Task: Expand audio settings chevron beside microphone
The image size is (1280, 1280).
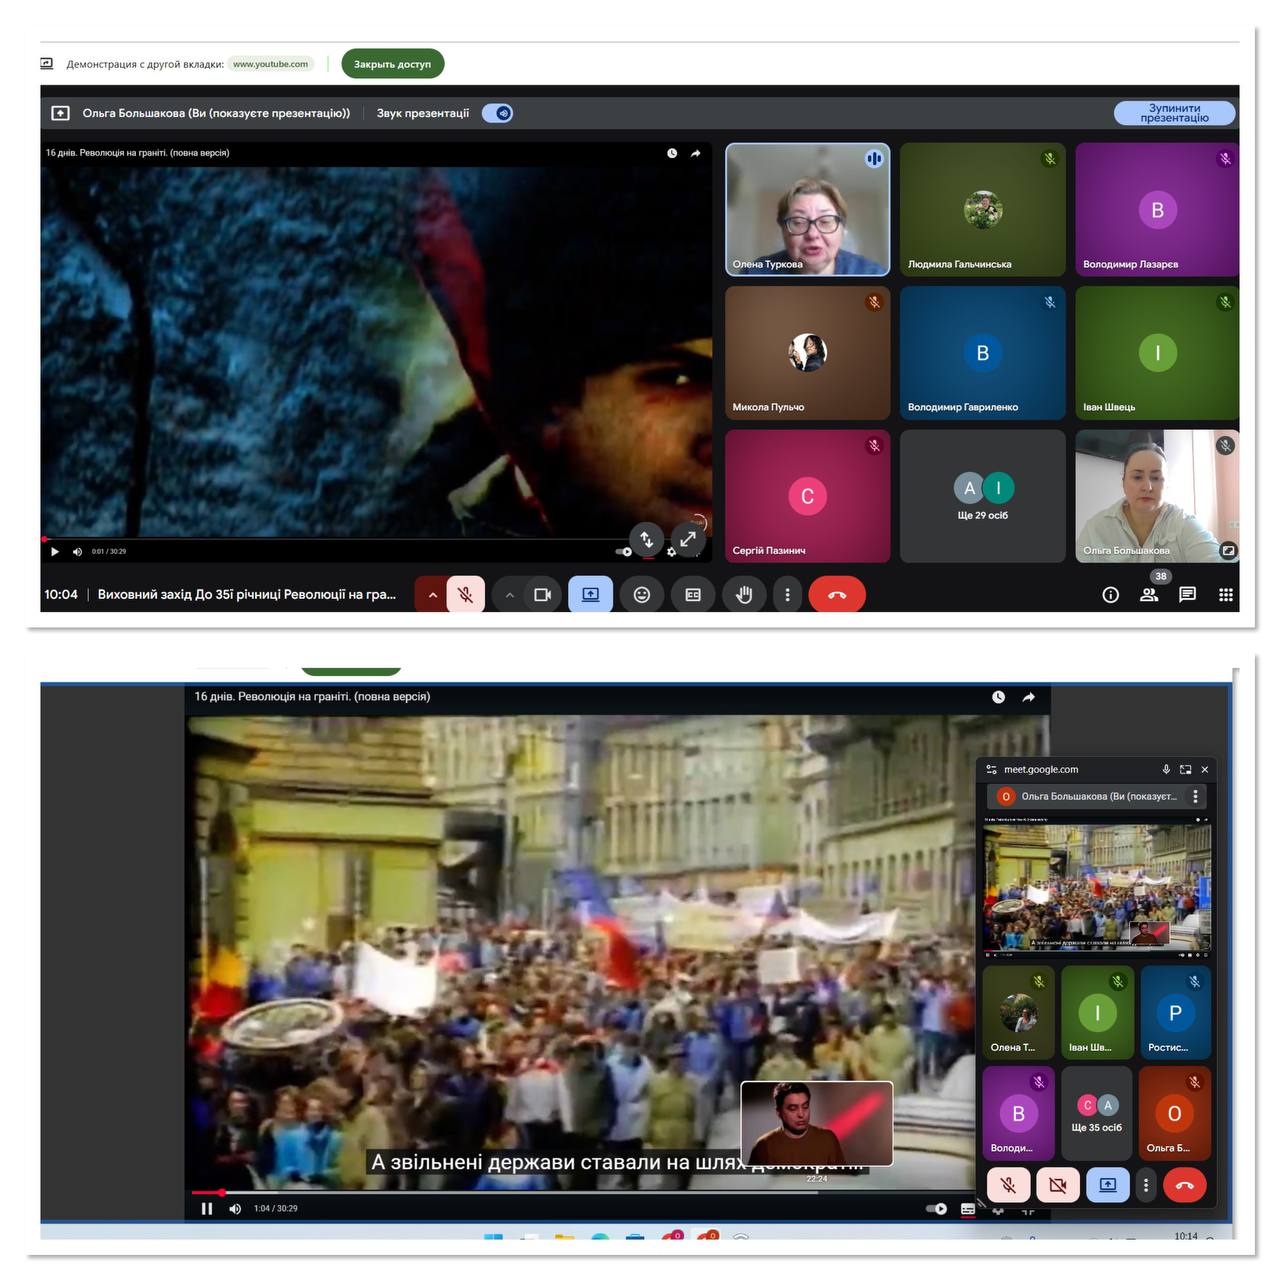Action: click(433, 595)
